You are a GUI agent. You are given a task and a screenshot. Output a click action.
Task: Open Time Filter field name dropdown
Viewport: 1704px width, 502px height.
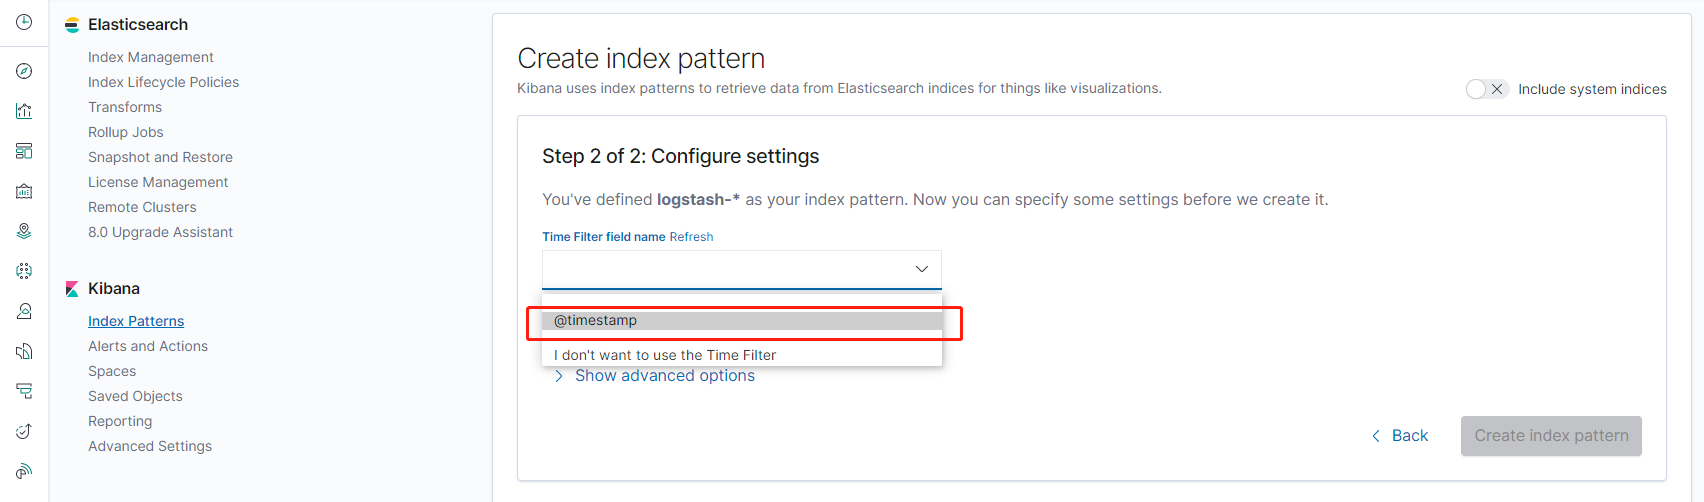click(x=741, y=269)
